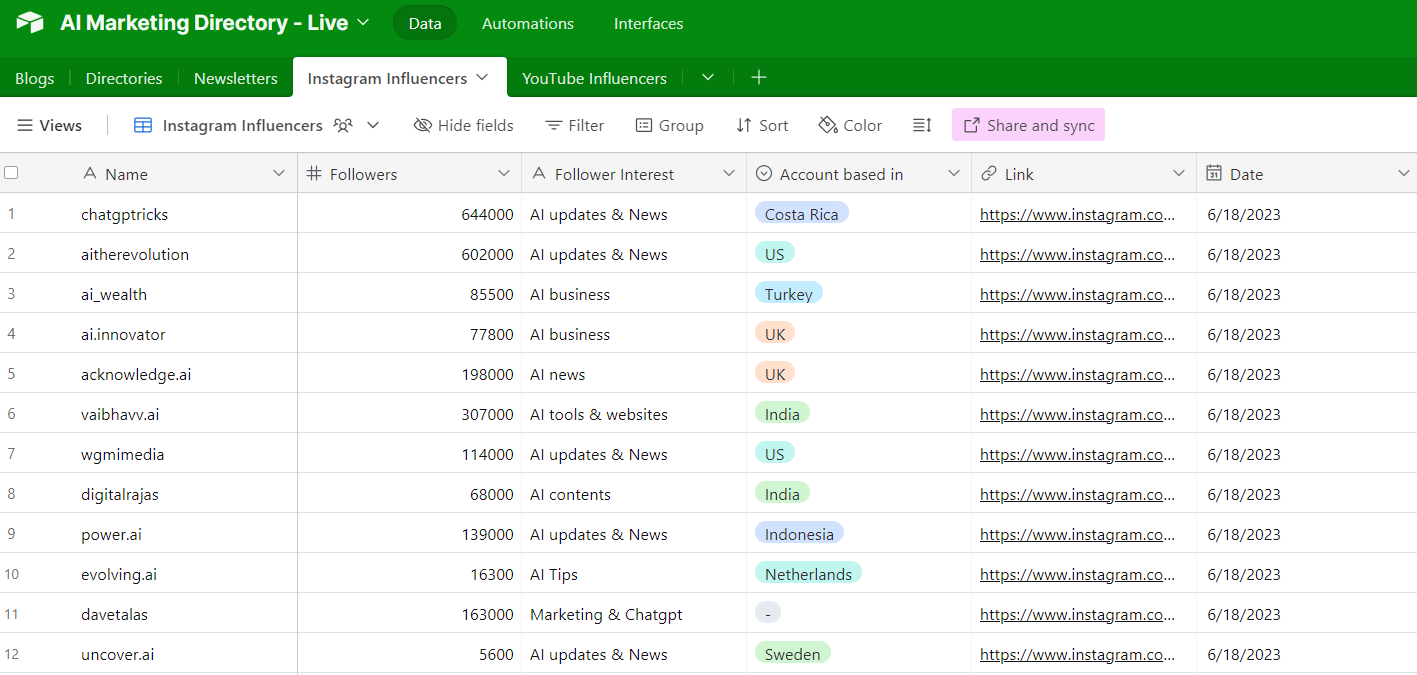Click the Group records icon
Viewport: 1417px width, 675px height.
[644, 125]
